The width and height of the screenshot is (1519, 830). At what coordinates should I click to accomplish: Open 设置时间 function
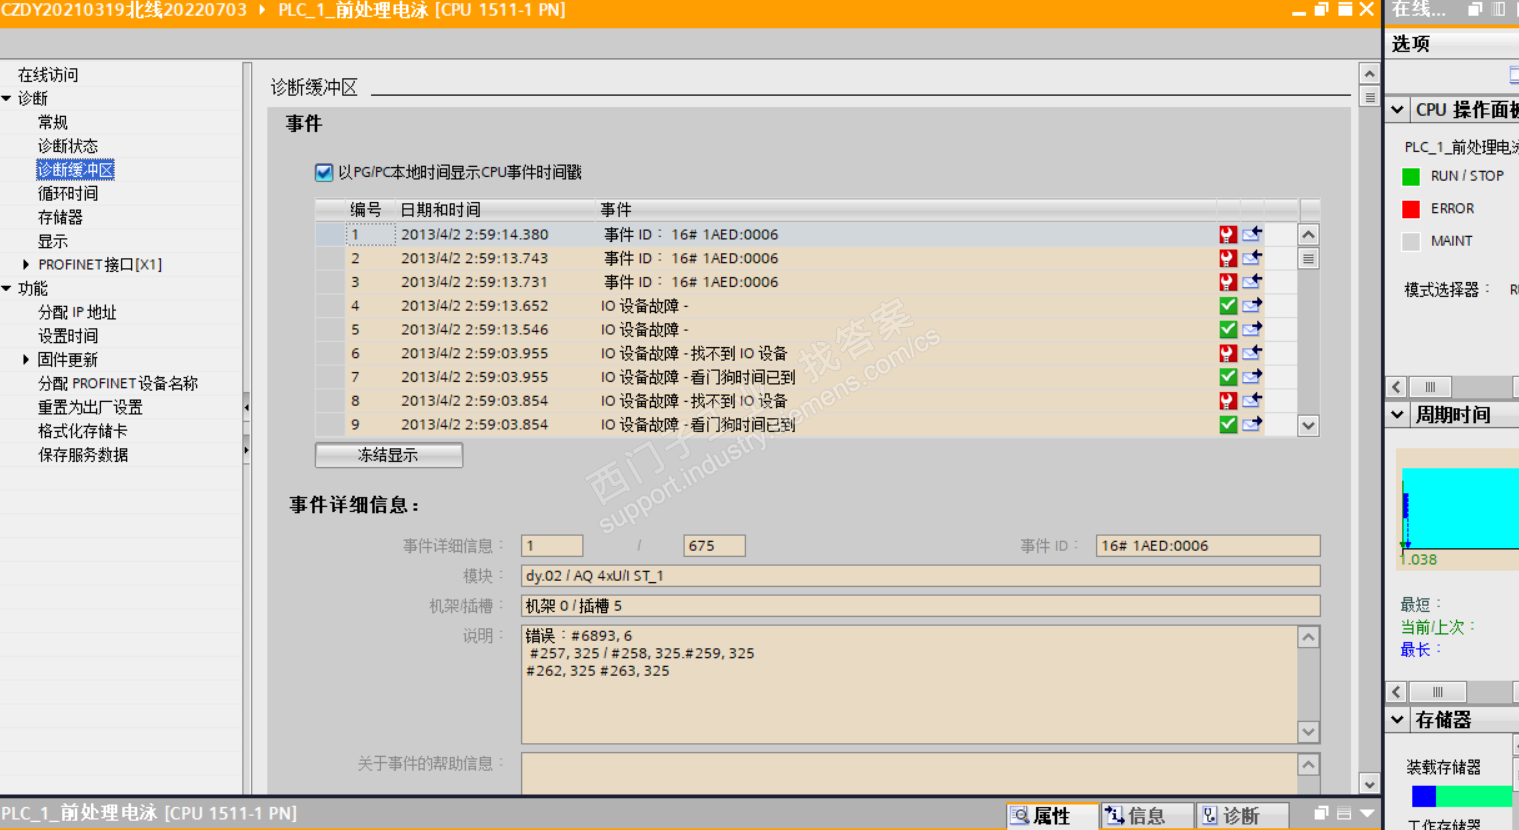point(68,337)
